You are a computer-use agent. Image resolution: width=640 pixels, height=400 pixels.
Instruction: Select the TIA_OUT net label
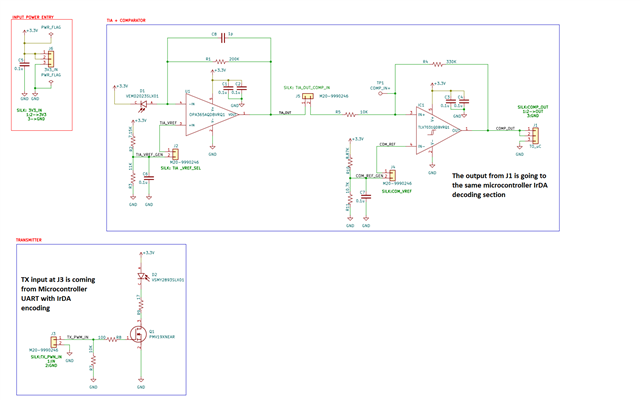pos(285,112)
